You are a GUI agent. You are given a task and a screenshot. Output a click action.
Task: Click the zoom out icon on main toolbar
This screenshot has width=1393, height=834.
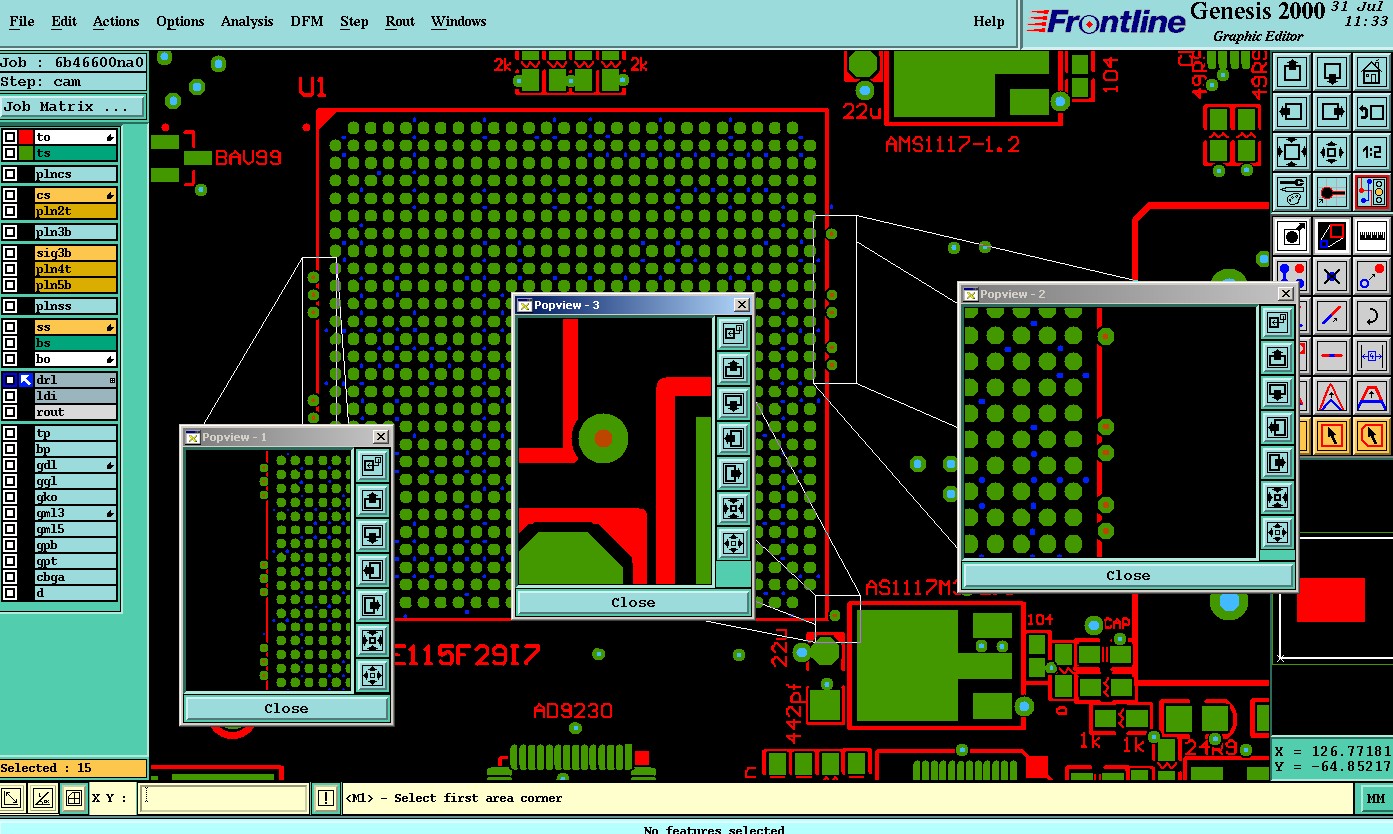(1332, 152)
